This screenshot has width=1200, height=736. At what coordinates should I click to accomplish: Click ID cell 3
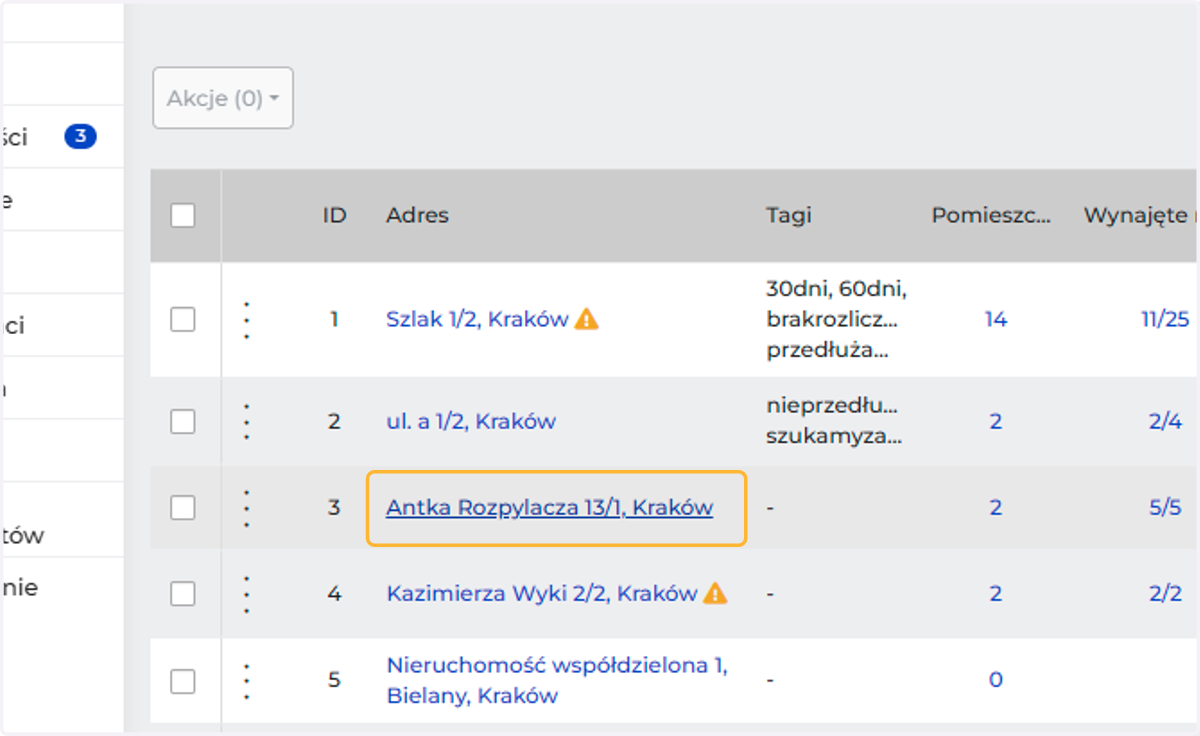tap(334, 507)
